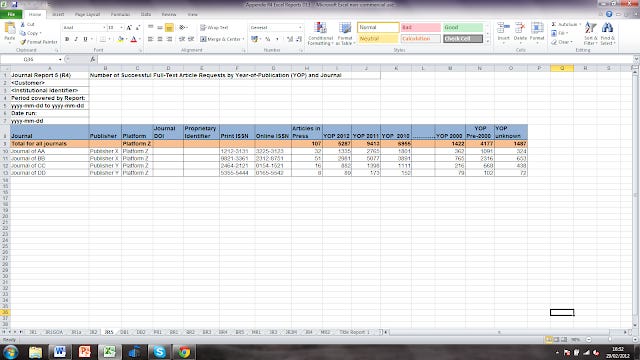Toggle Bold formatting
This screenshot has height=360, width=640.
67,39
